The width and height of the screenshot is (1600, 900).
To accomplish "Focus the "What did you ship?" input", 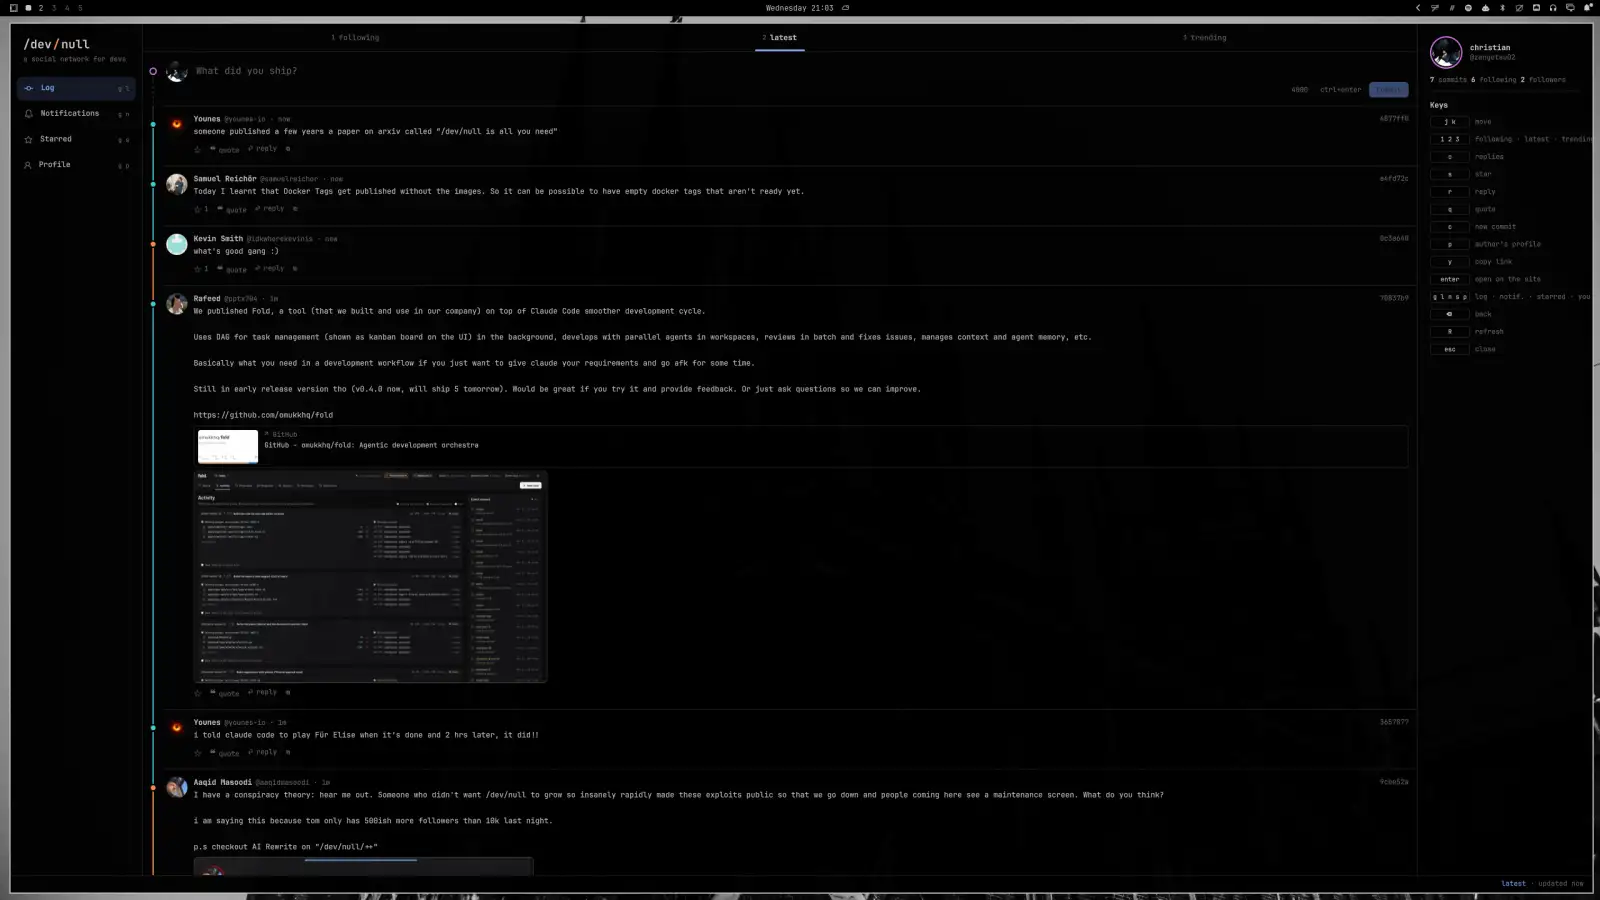I will coord(246,71).
